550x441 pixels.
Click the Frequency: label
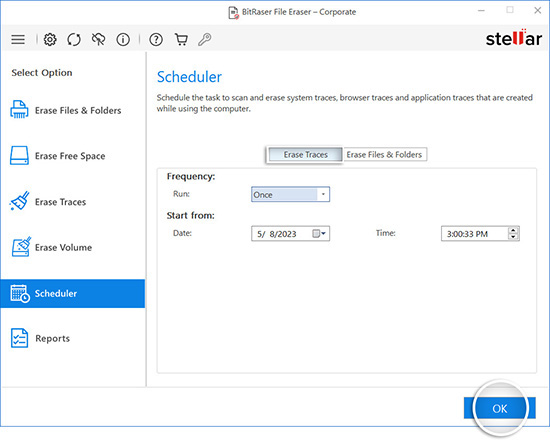[191, 176]
